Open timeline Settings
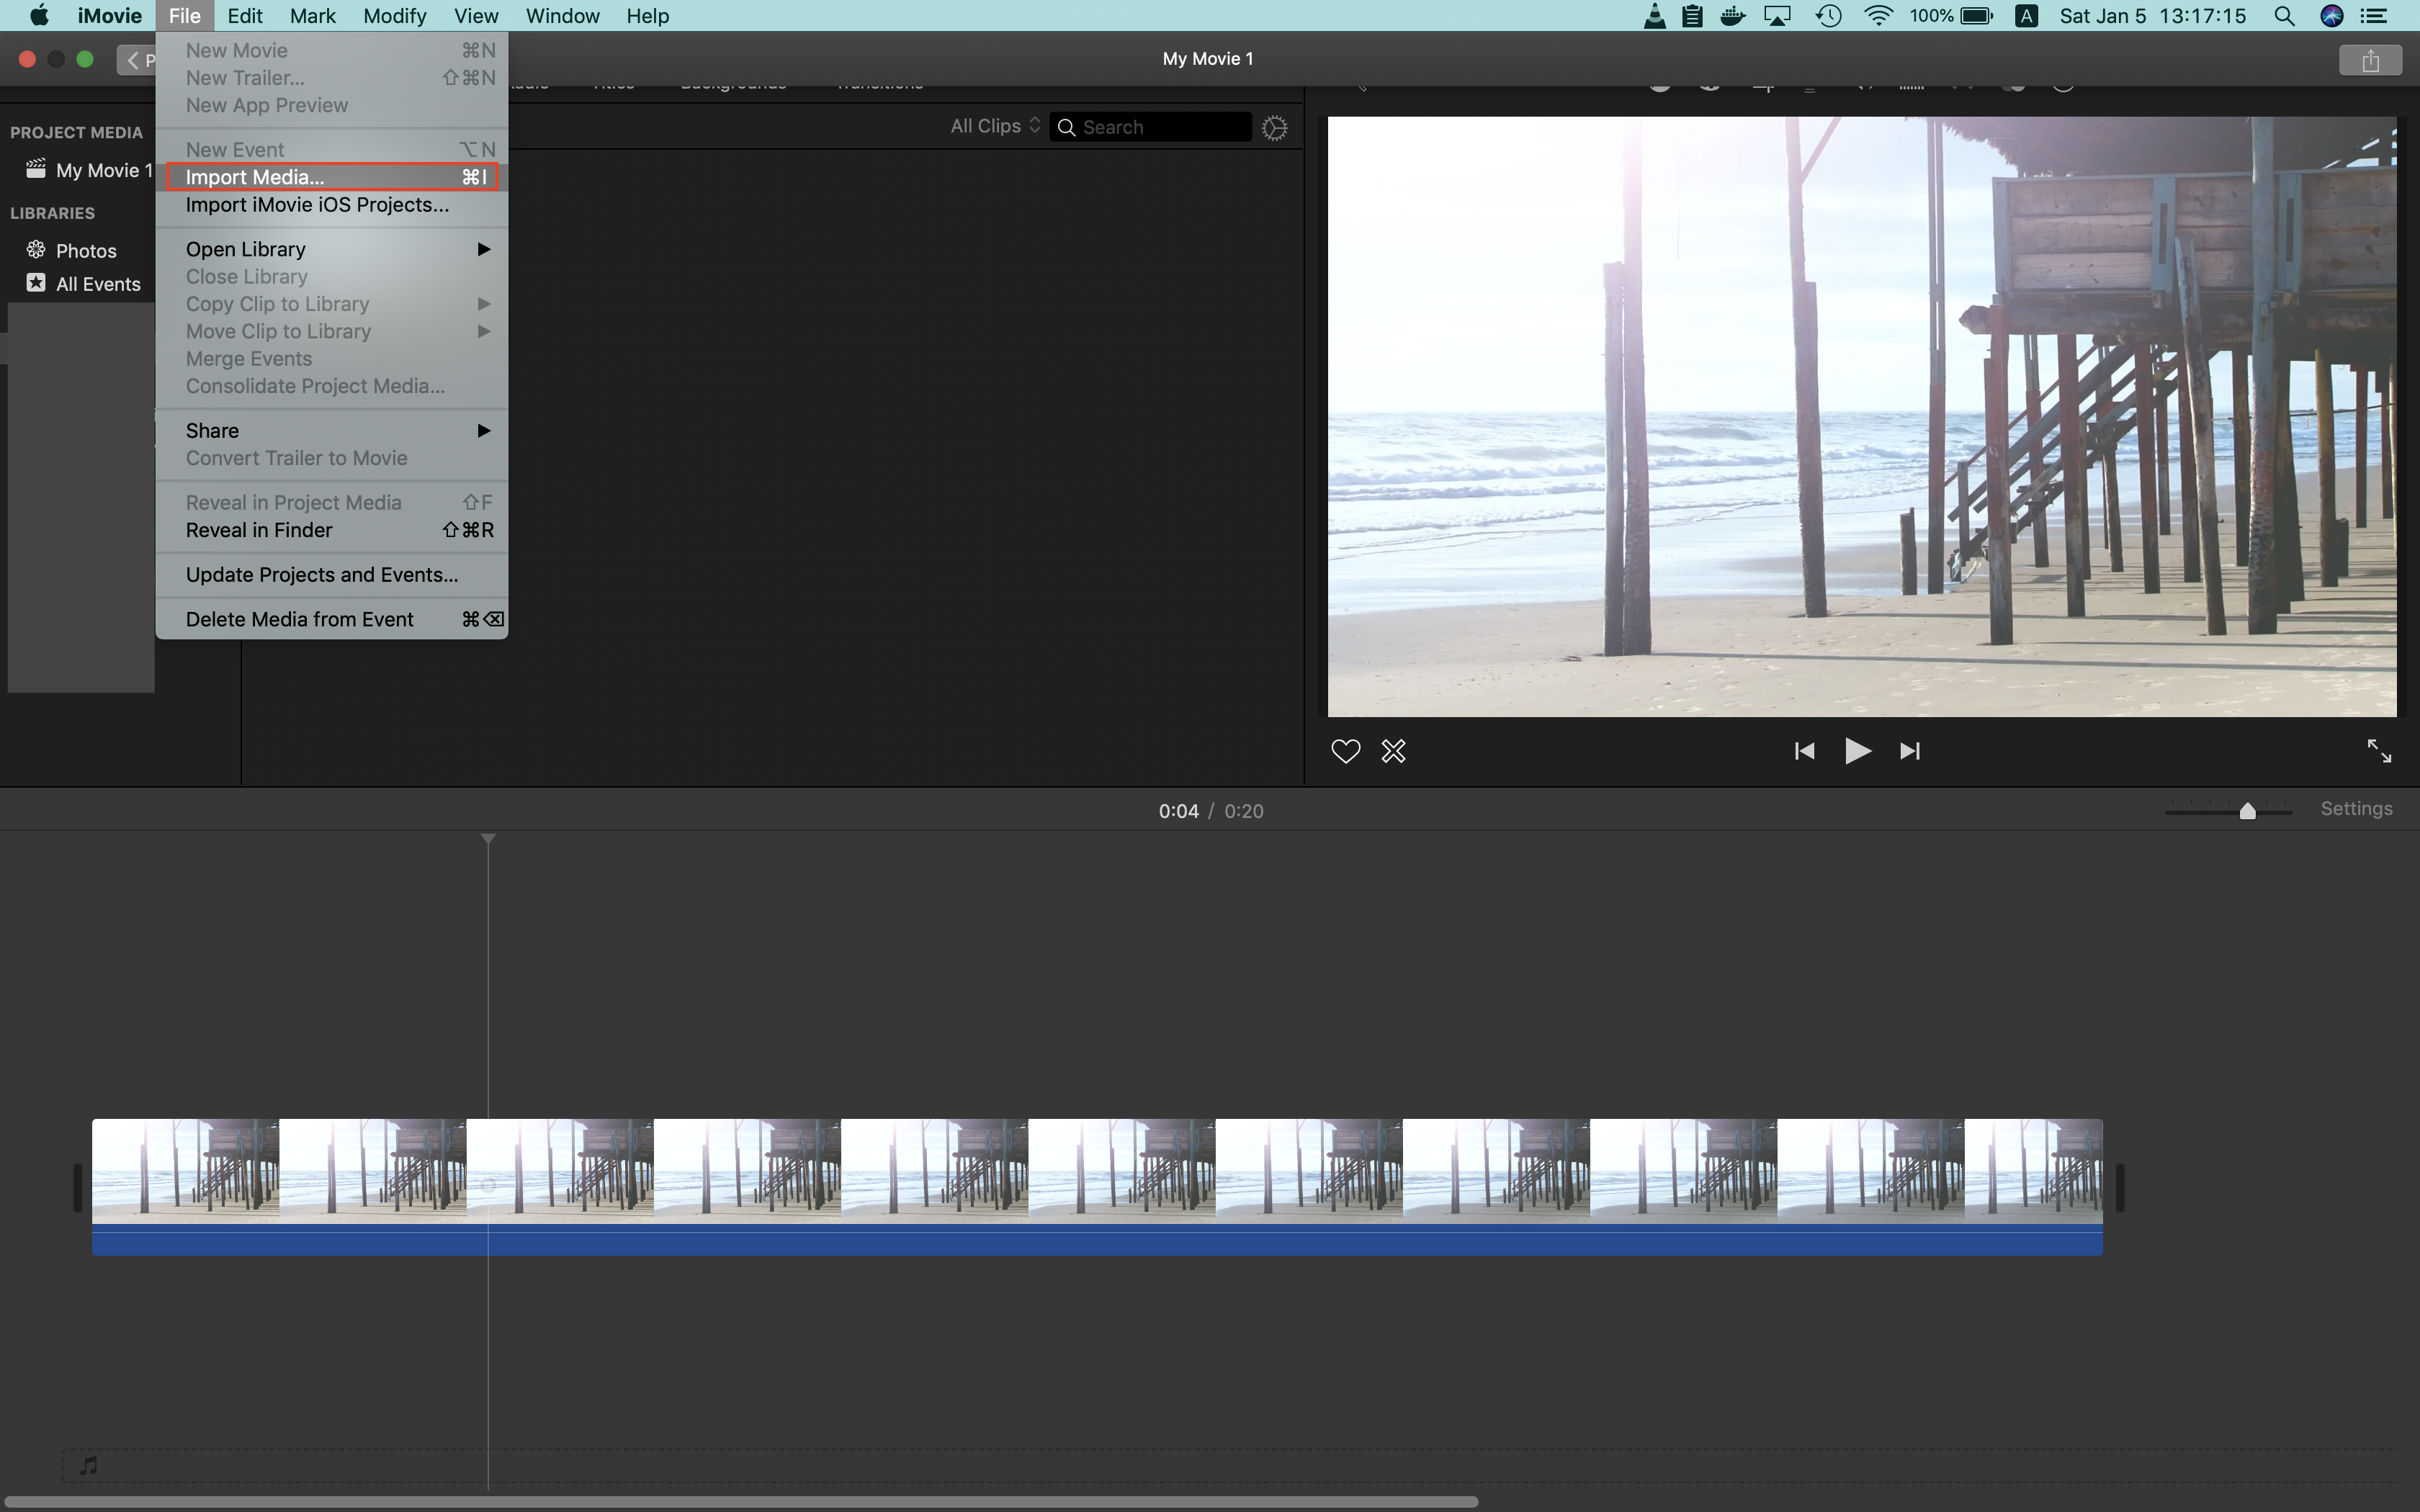The height and width of the screenshot is (1512, 2420). (x=2356, y=809)
